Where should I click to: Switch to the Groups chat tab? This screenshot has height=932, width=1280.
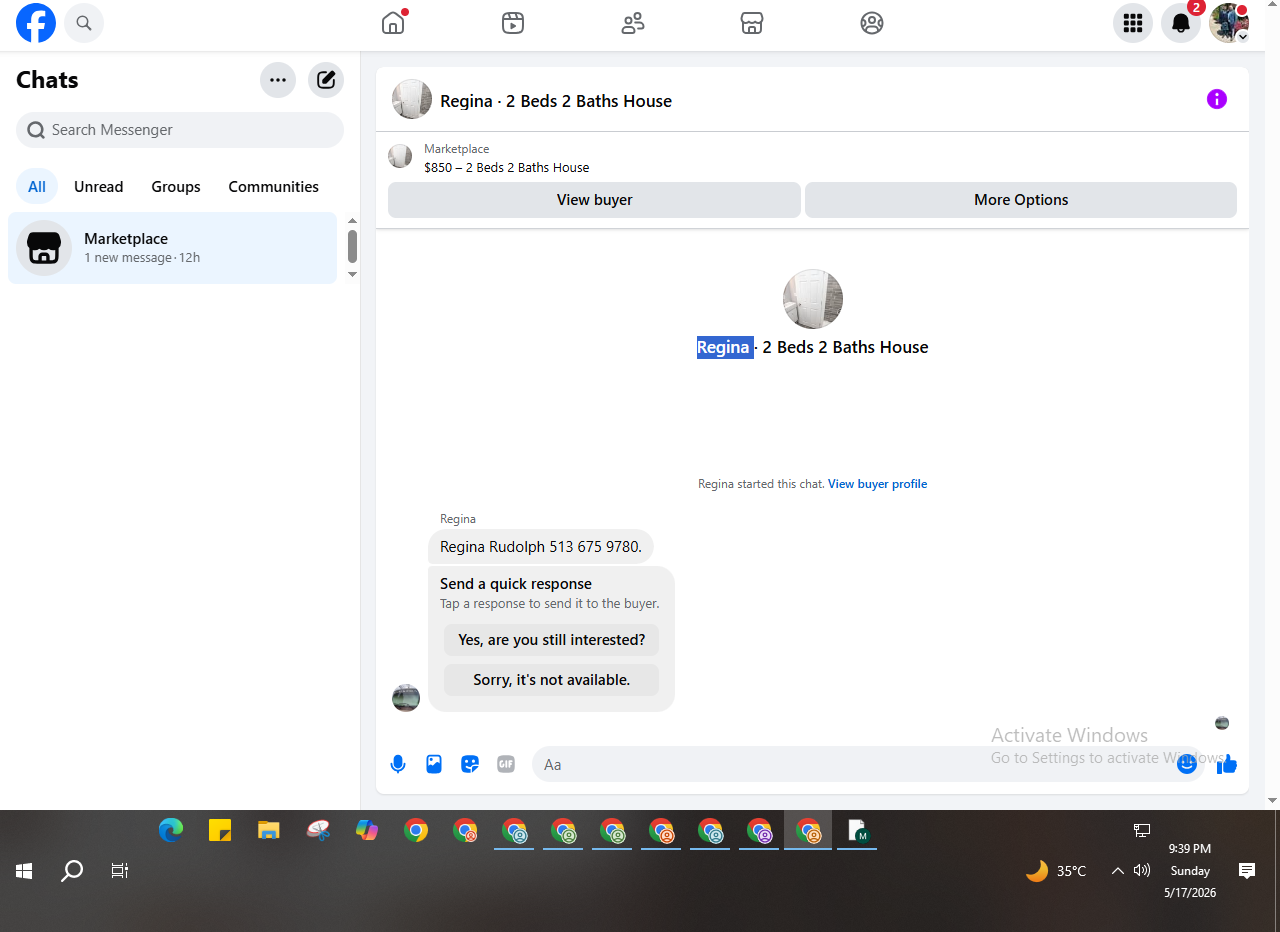point(176,187)
